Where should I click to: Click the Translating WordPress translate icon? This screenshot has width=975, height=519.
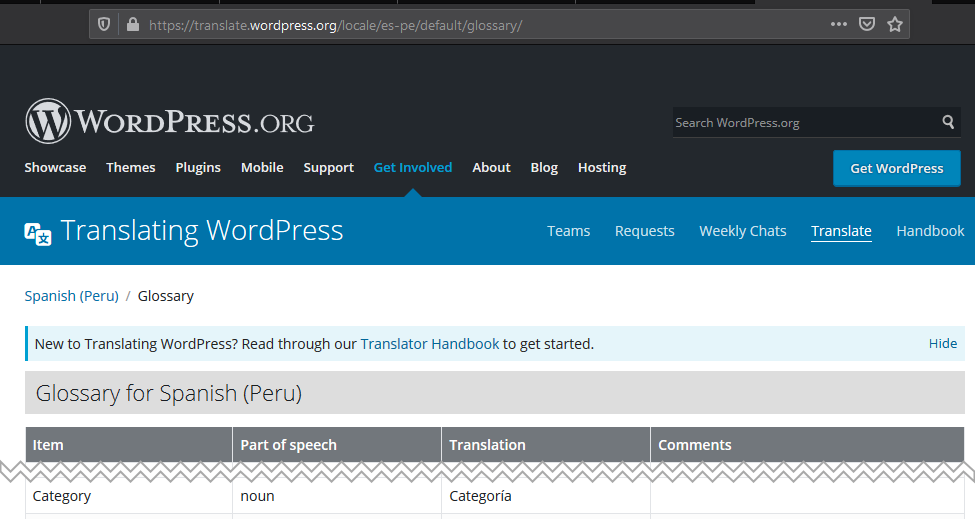click(38, 234)
